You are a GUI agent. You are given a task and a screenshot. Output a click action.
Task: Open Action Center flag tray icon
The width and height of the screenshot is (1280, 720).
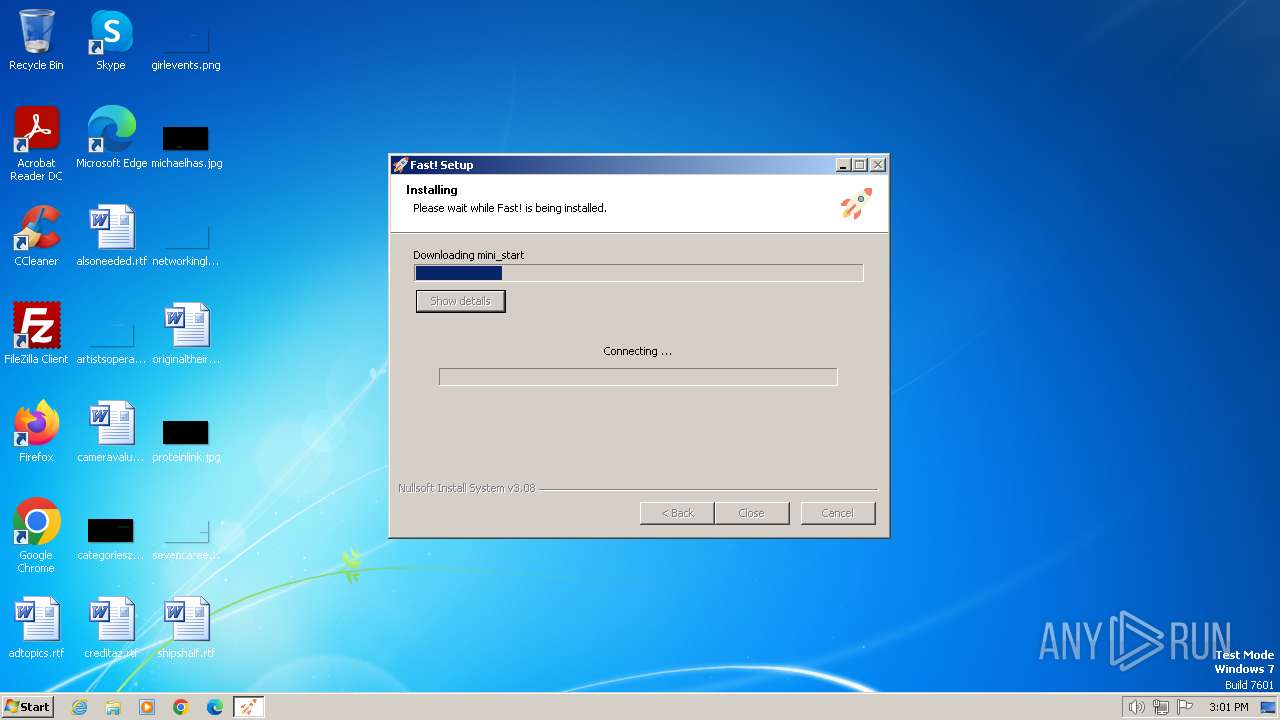[x=1186, y=707]
